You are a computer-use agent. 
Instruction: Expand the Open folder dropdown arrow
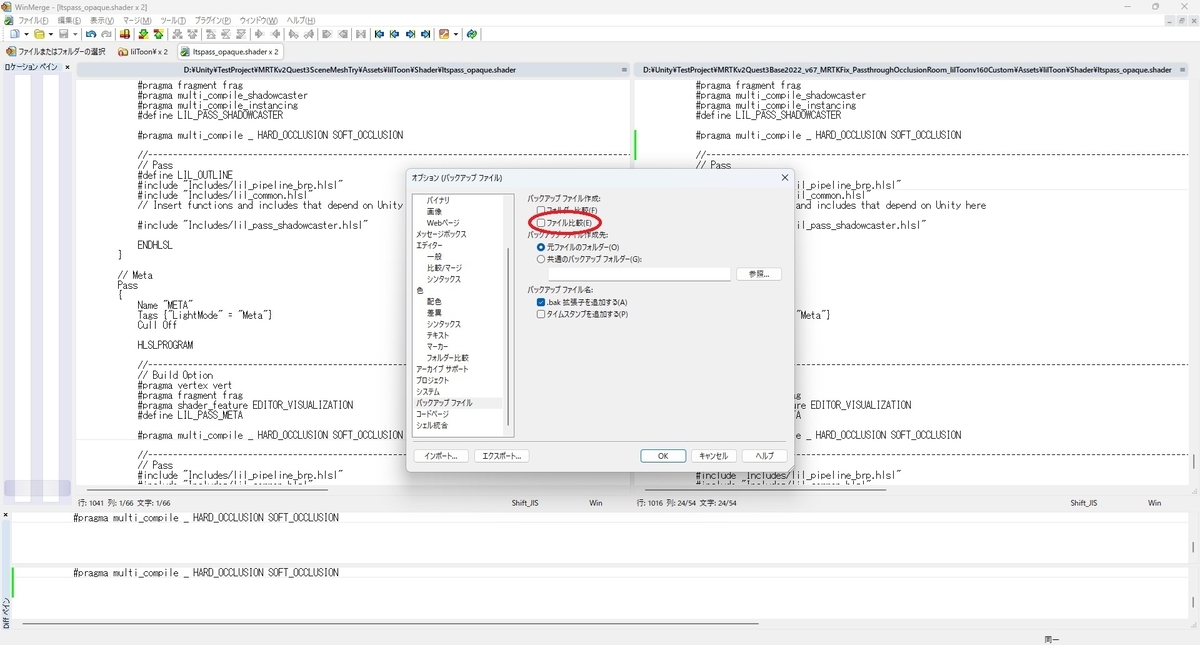tap(51, 34)
